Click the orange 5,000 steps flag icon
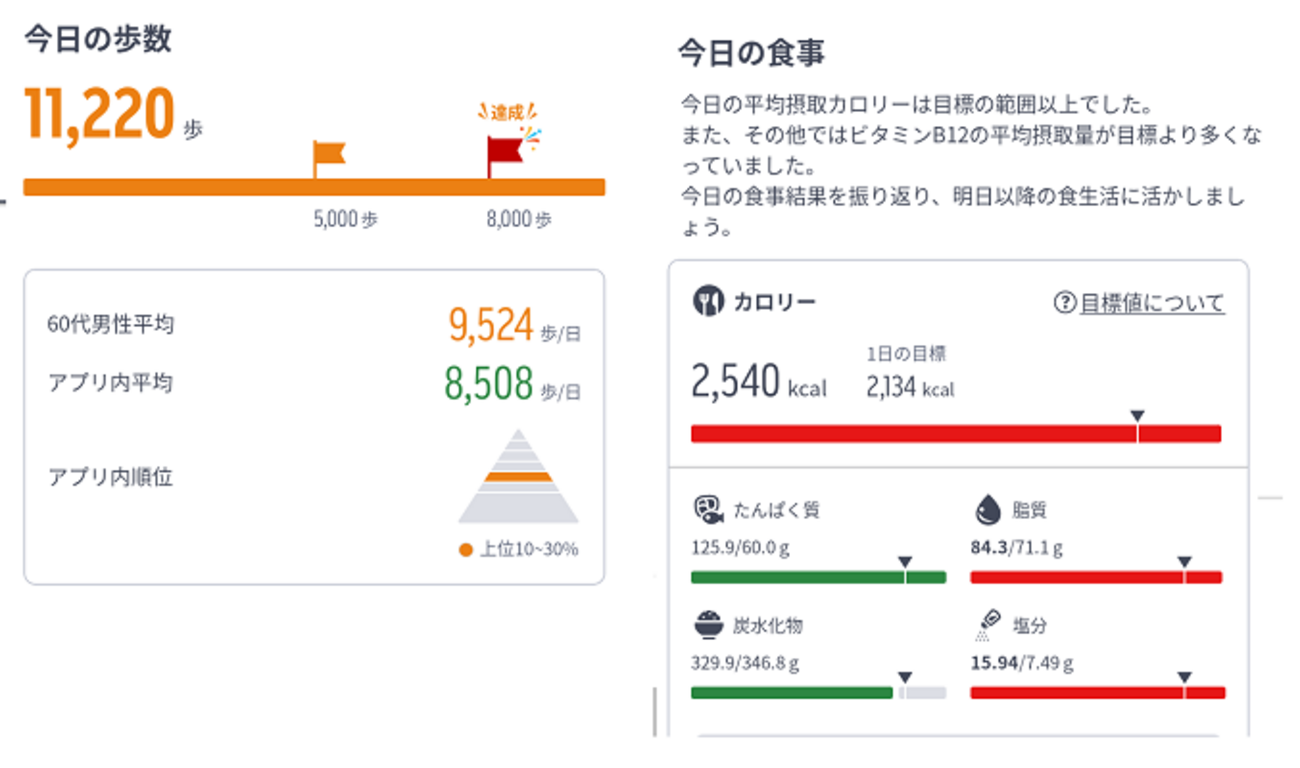The width and height of the screenshot is (1300, 768). tap(328, 154)
